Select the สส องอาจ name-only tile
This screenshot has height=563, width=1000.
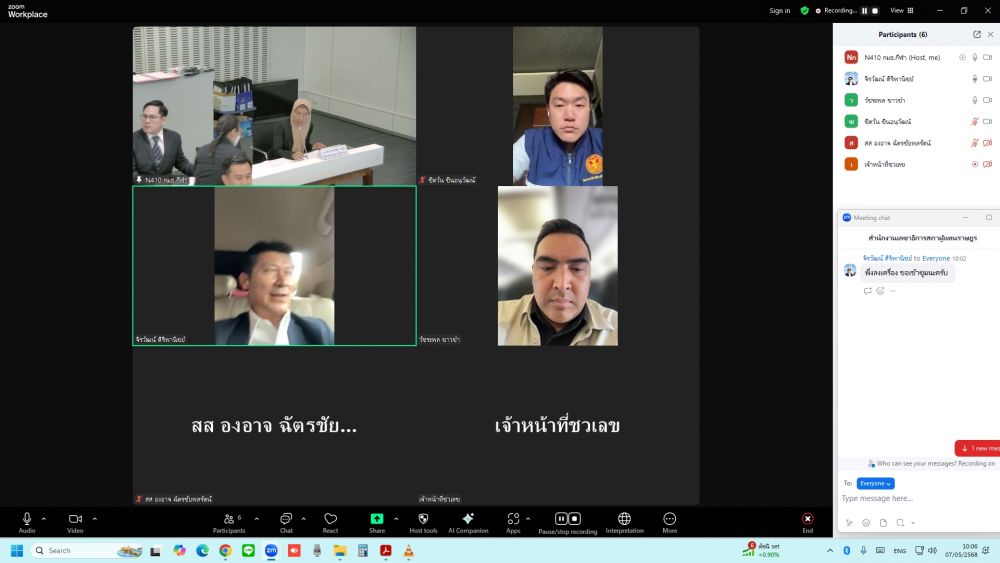(x=274, y=425)
